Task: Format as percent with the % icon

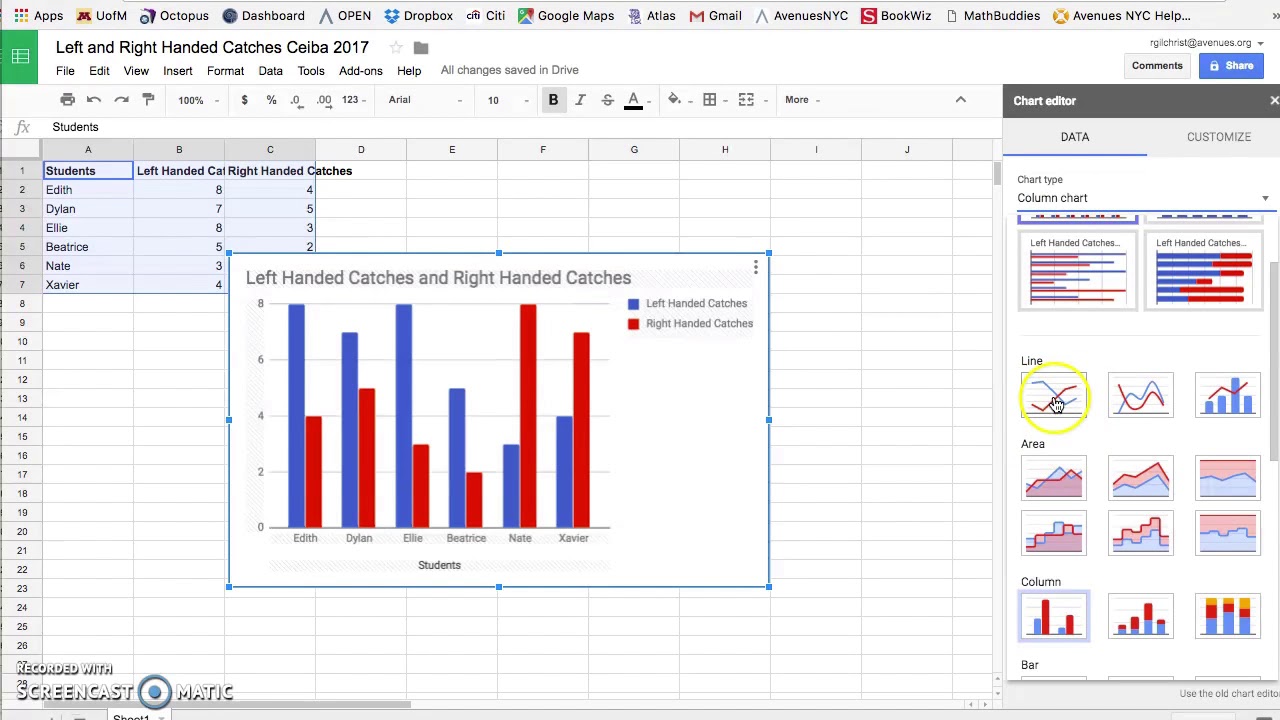Action: point(271,100)
